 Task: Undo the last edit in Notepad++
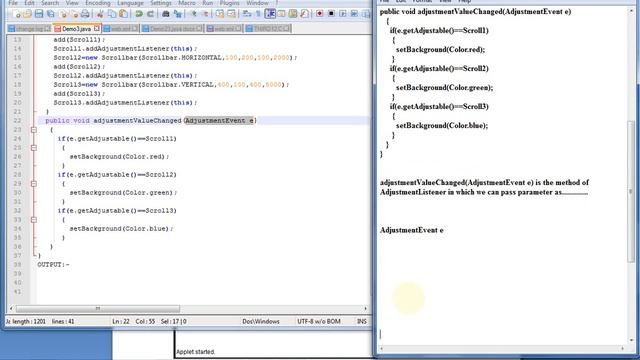pyautogui.click(x=139, y=14)
